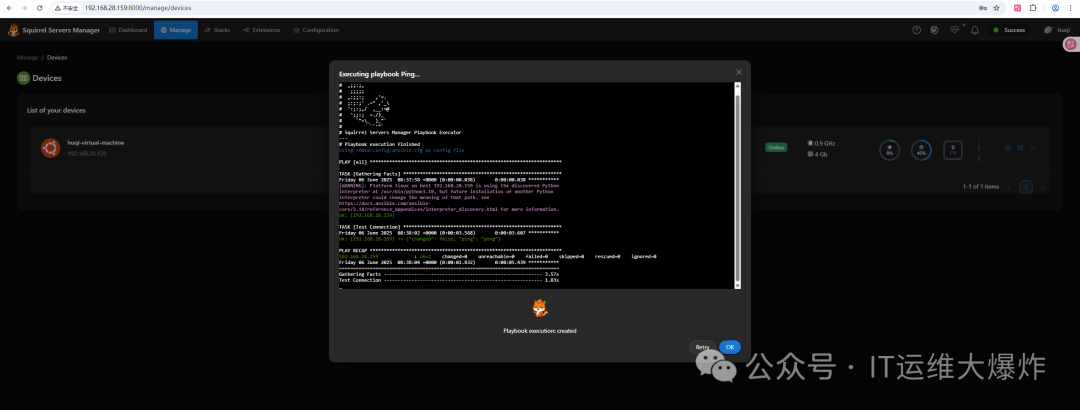Viewport: 1080px width, 410px height.
Task: Click the 'List of your devices' heading
Action: [x=56, y=110]
